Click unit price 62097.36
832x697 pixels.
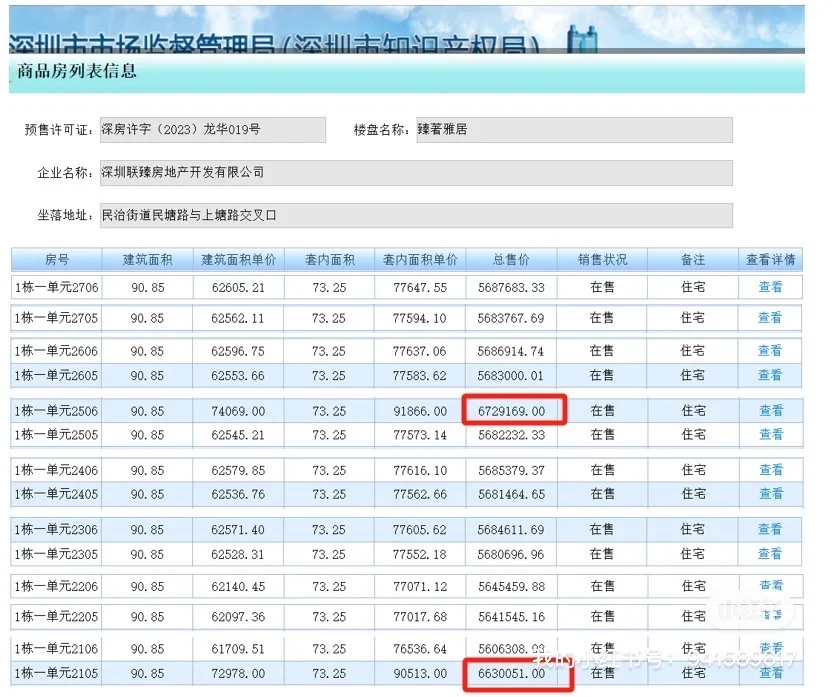pyautogui.click(x=238, y=617)
